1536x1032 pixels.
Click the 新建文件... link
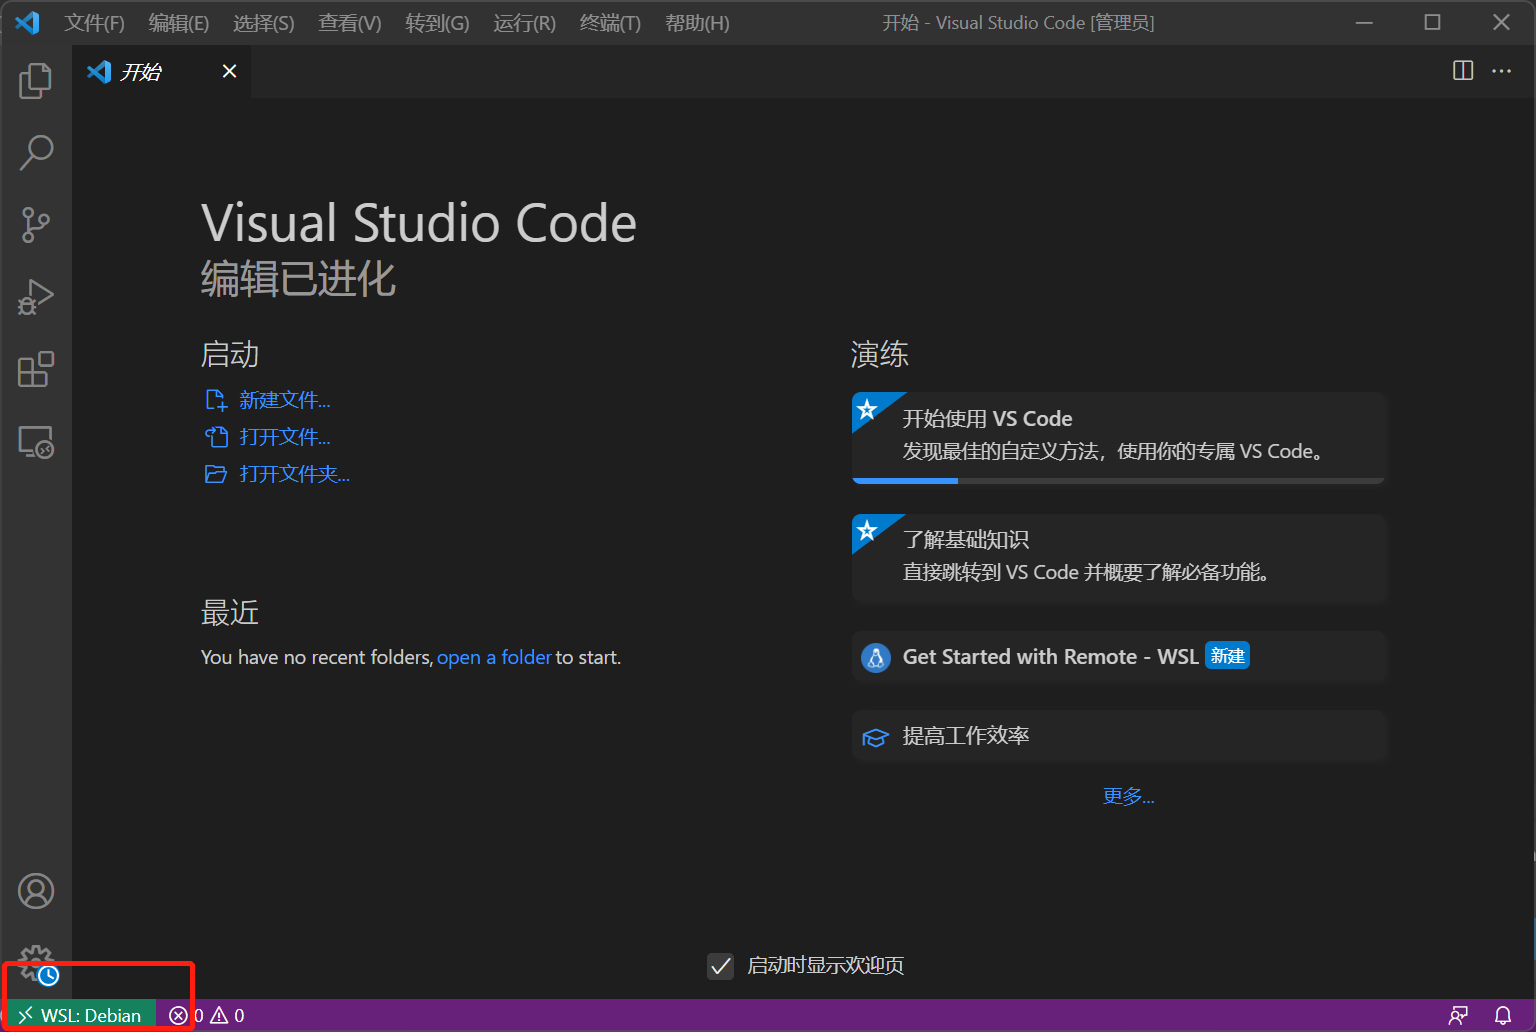coord(285,400)
